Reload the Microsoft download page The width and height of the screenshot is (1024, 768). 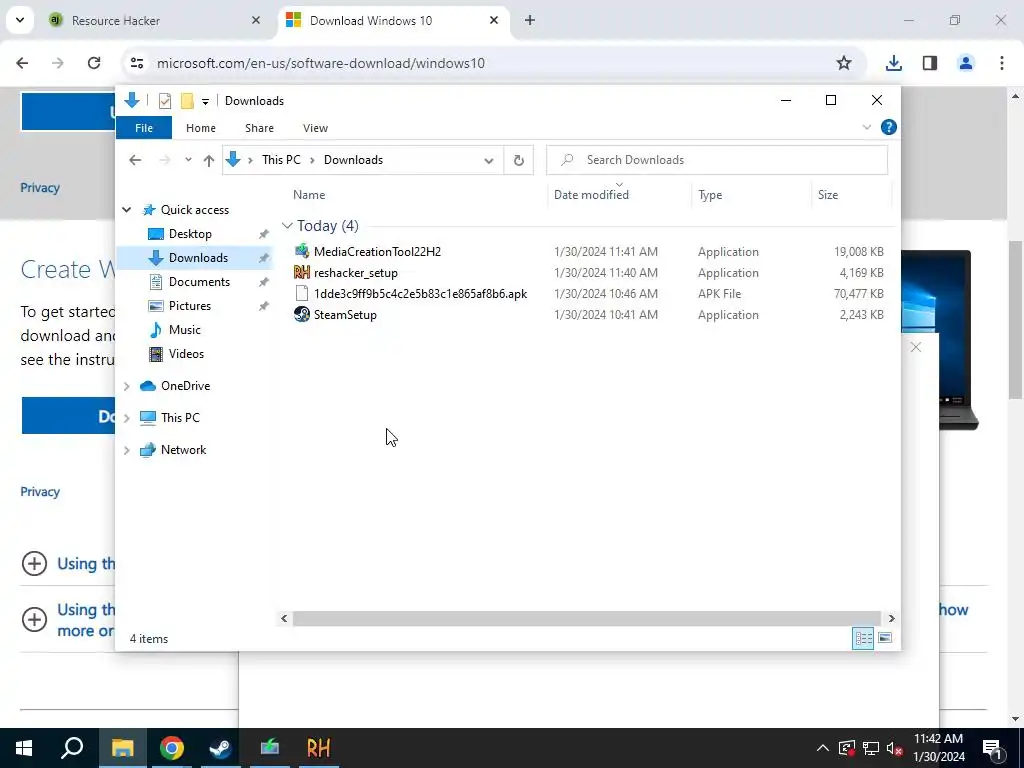point(94,63)
